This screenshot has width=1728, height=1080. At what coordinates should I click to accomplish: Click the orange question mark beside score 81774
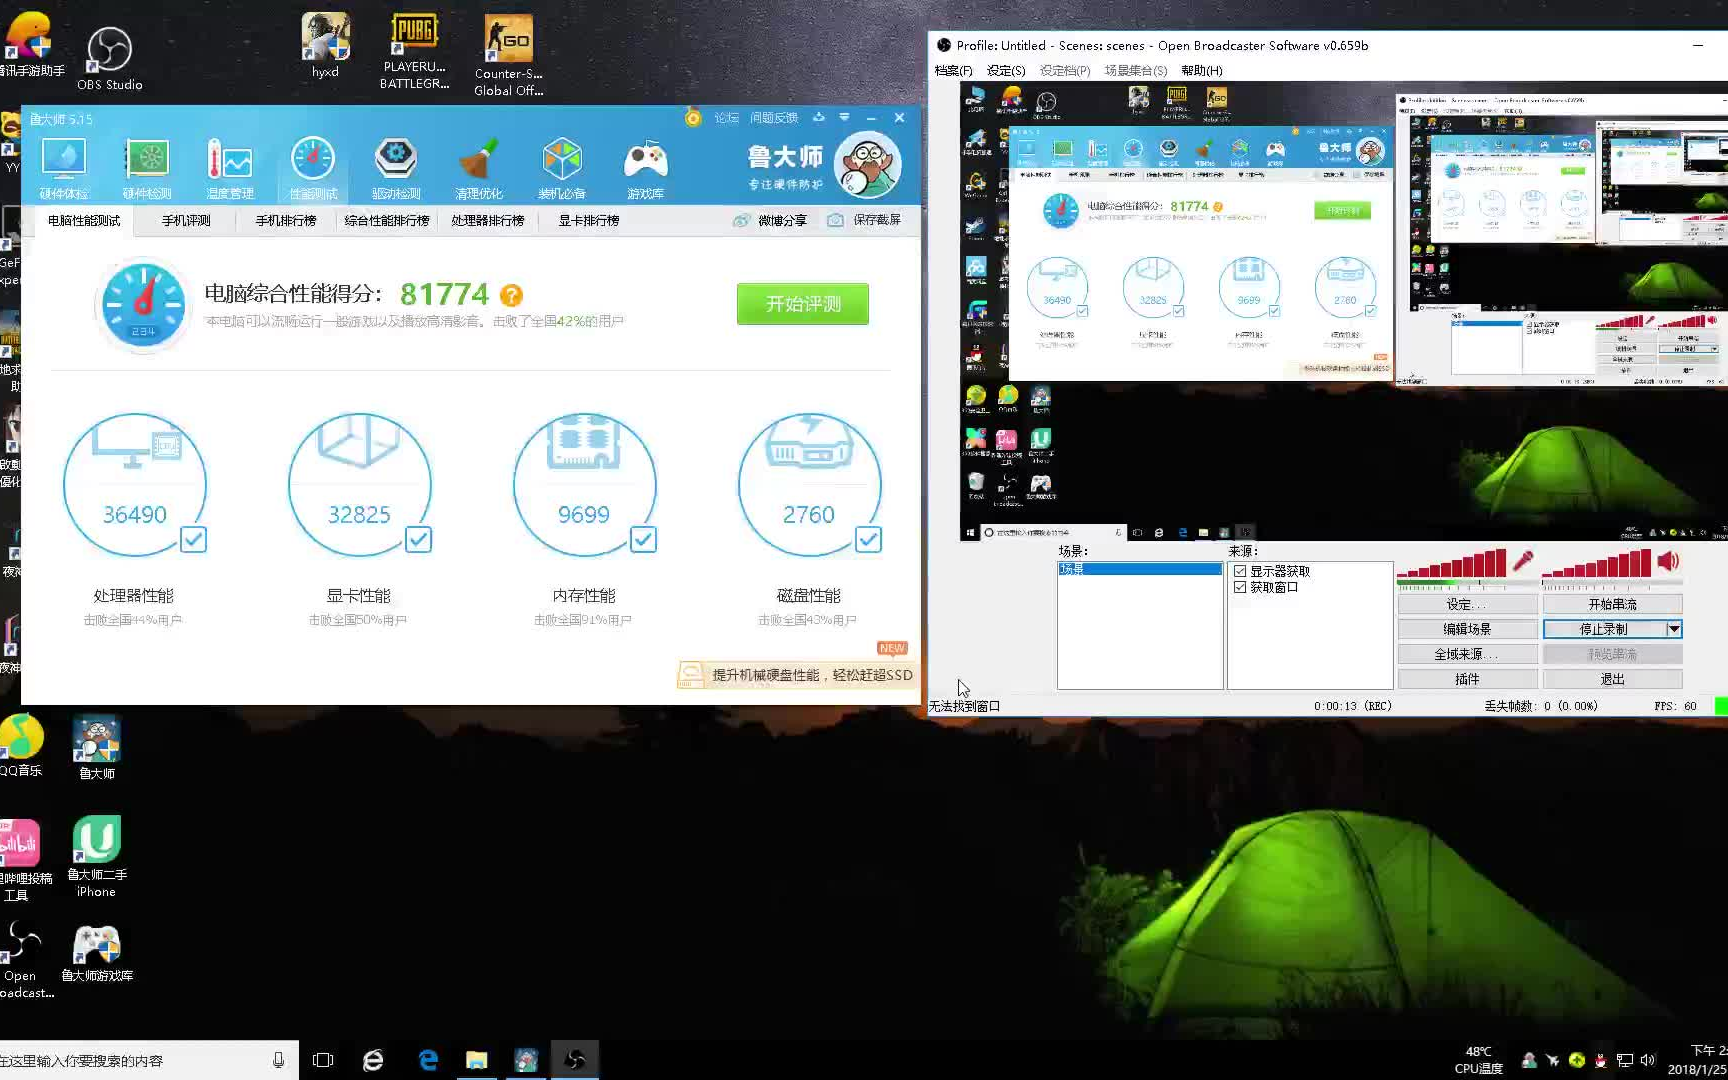pyautogui.click(x=511, y=295)
